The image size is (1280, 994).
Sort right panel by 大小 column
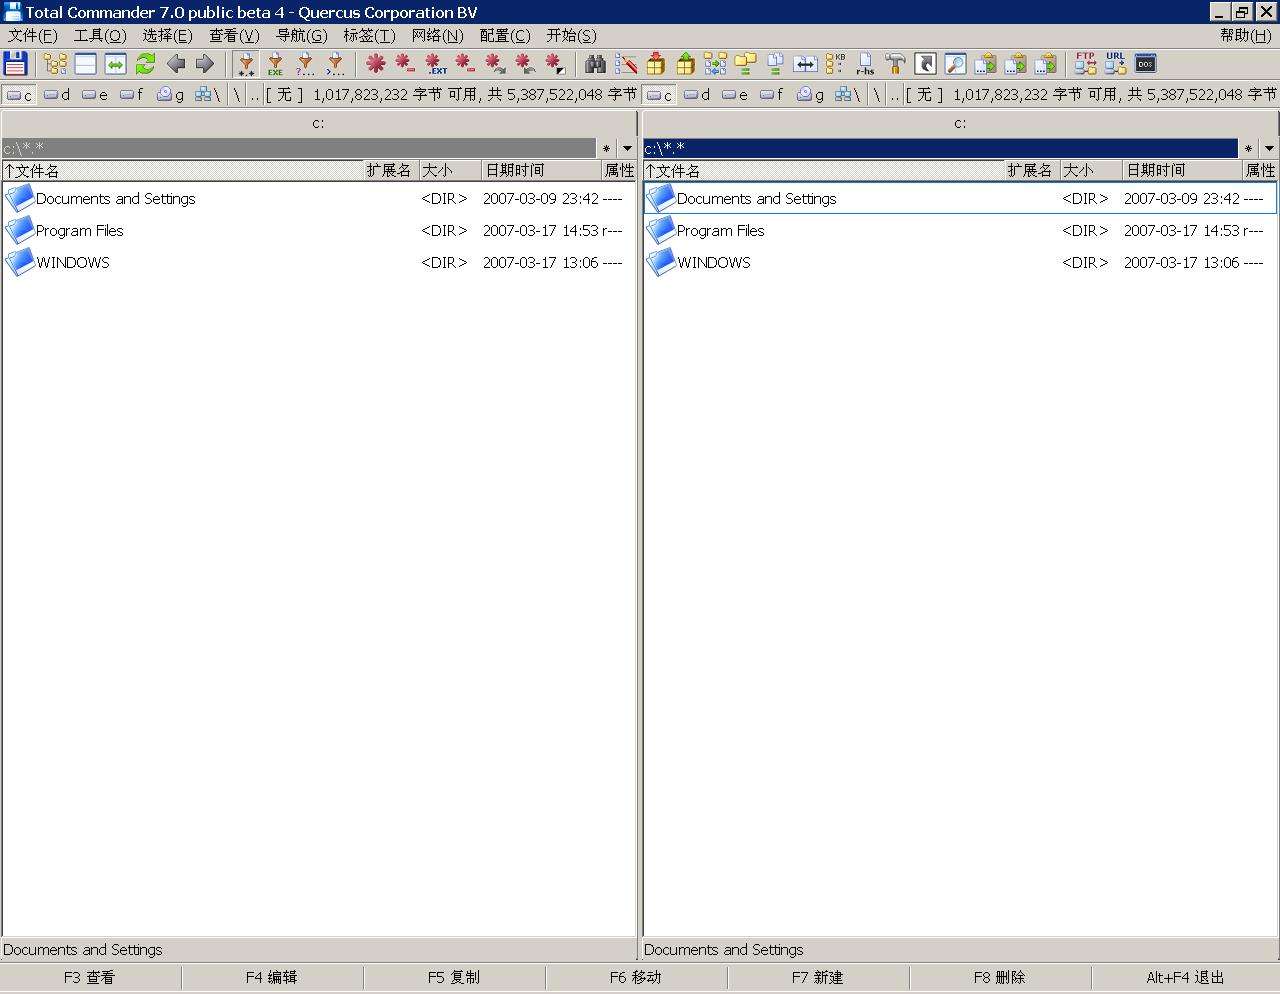point(1091,171)
